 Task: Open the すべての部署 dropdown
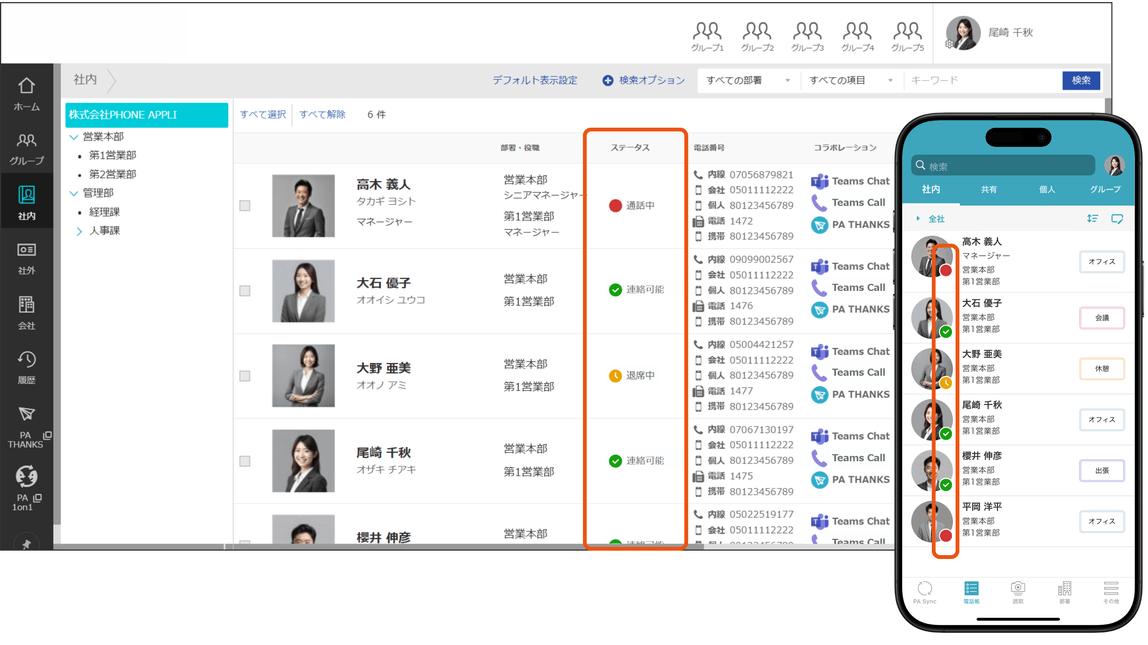point(748,81)
